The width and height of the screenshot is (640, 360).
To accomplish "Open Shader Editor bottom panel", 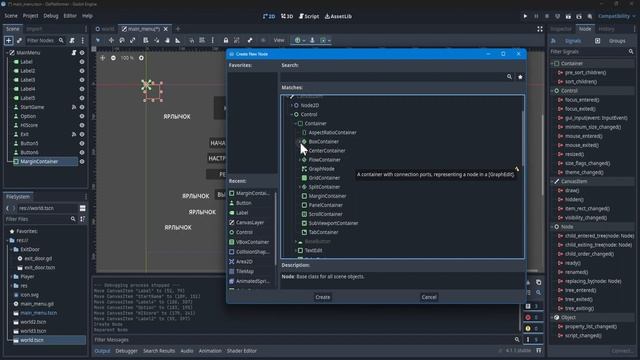I will (241, 351).
